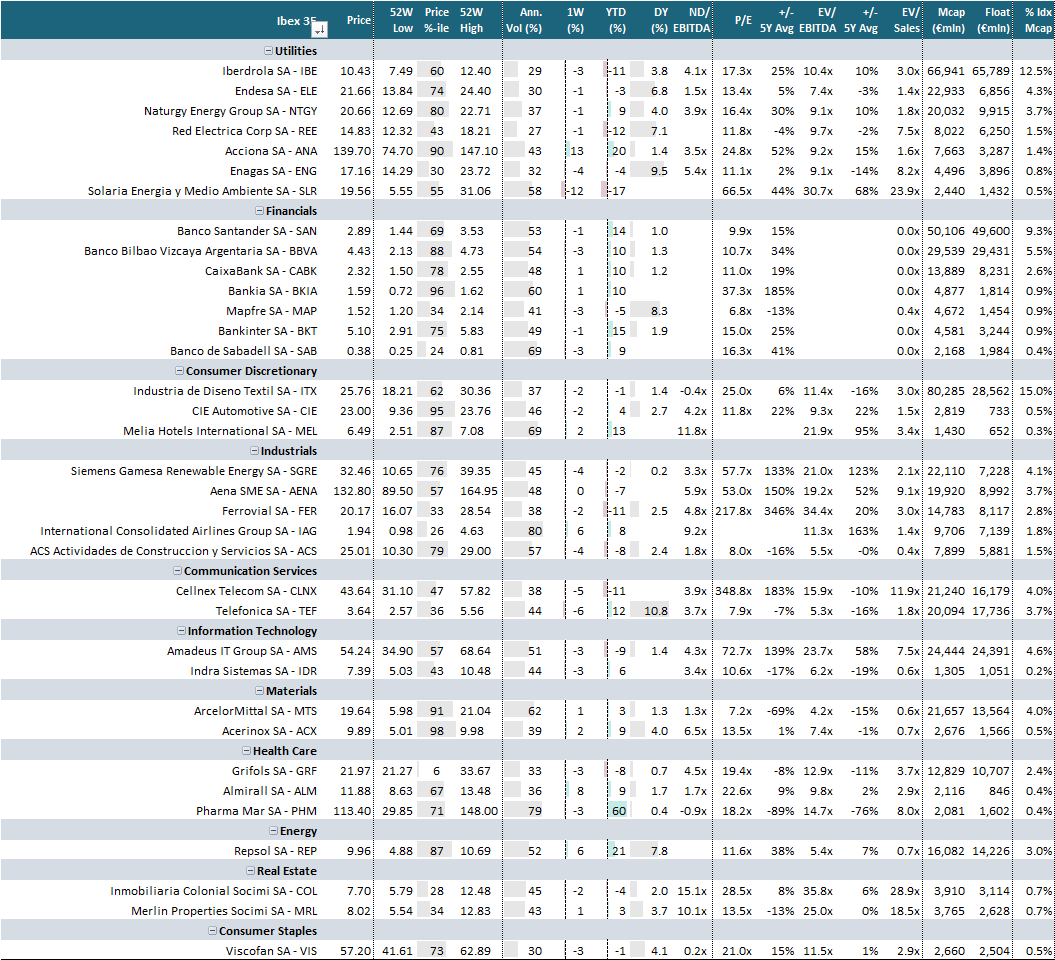Click the CaixaBank SA - CABK label
Viewport: 1055px width, 960px height.
(x=261, y=271)
